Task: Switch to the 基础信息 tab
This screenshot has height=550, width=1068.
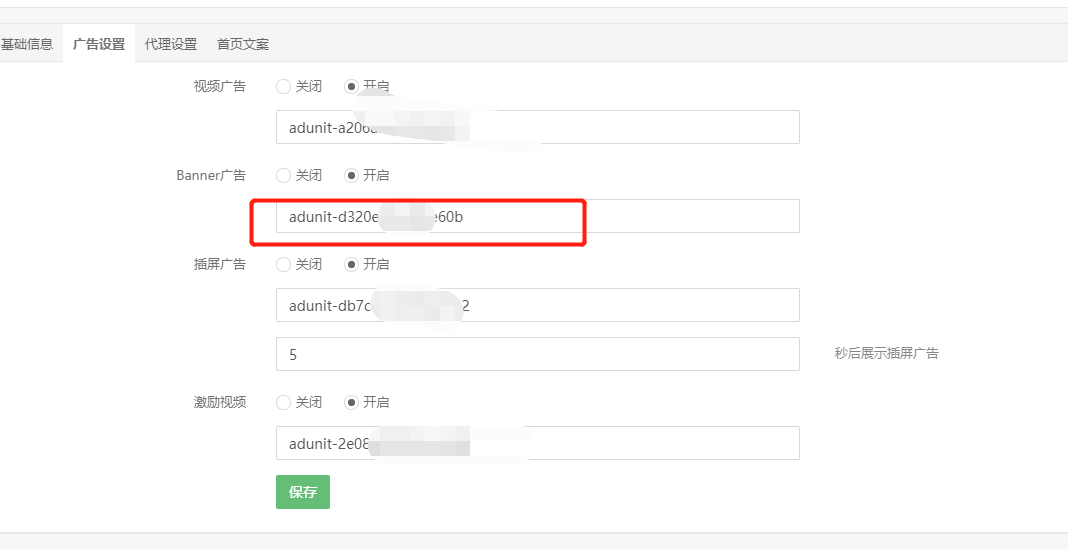Action: (27, 44)
